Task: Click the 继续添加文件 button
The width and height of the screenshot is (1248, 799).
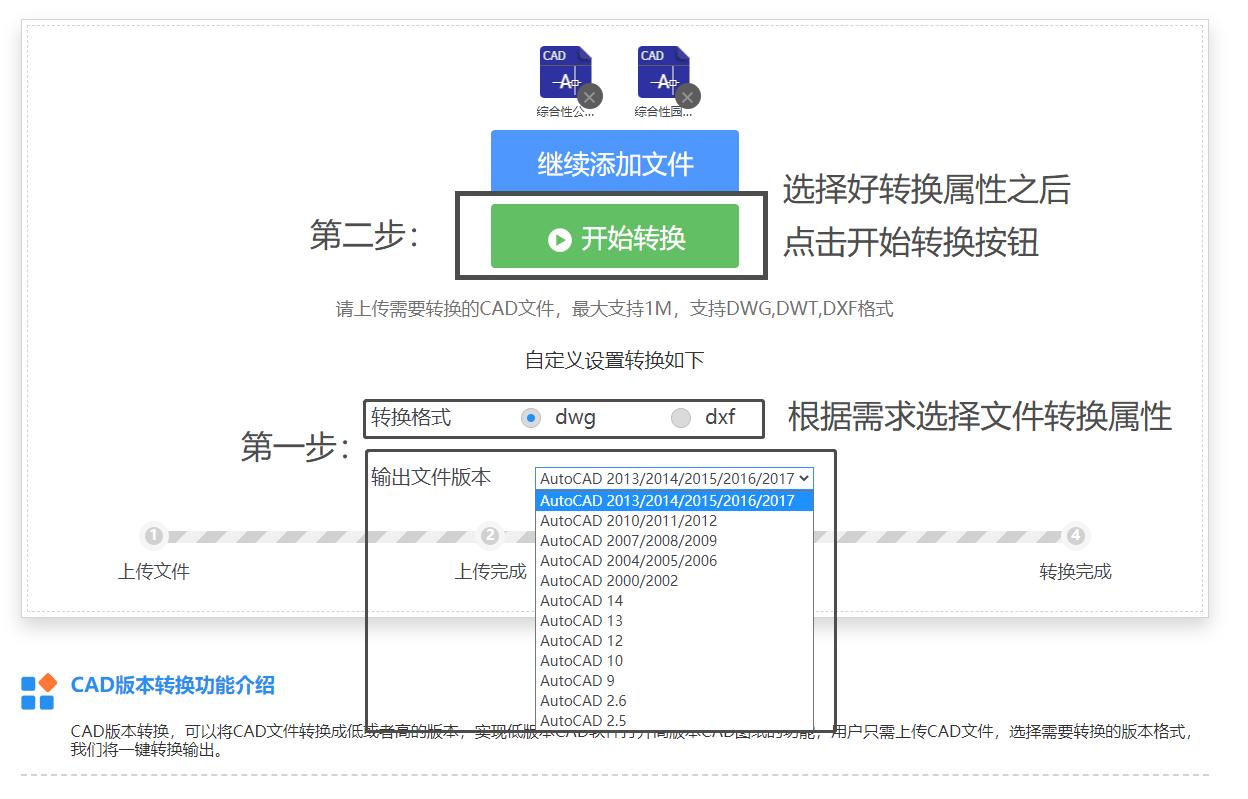Action: (613, 161)
